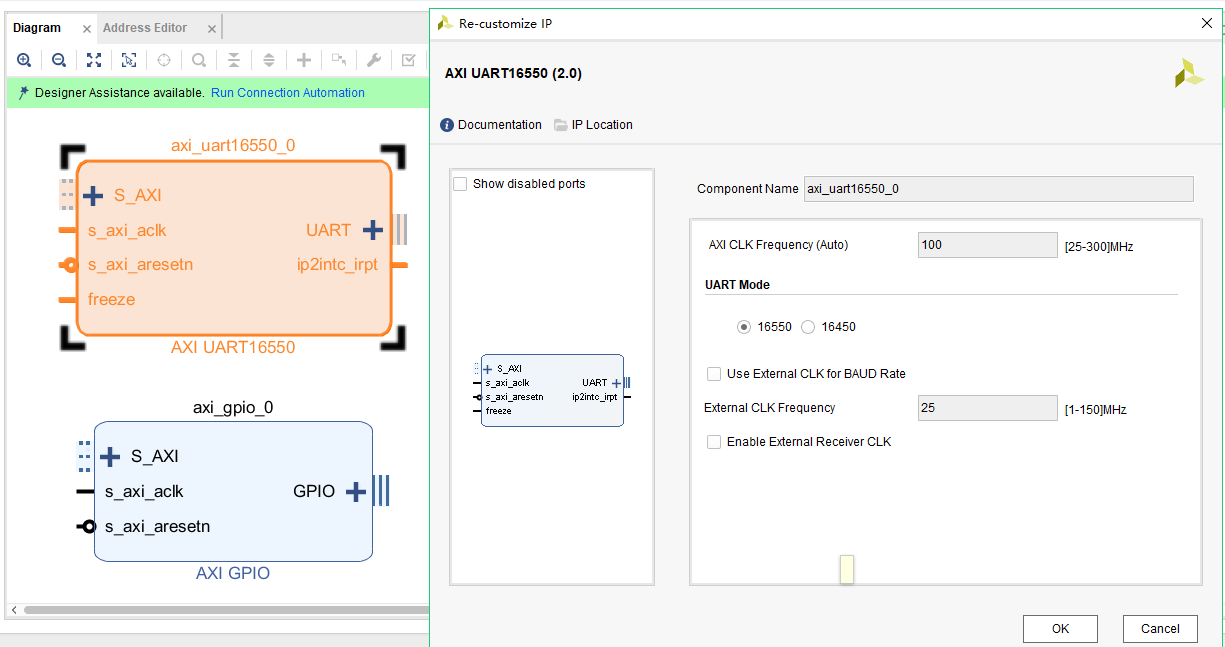Activate the Select Area tool icon
The image size is (1225, 647).
coord(129,60)
